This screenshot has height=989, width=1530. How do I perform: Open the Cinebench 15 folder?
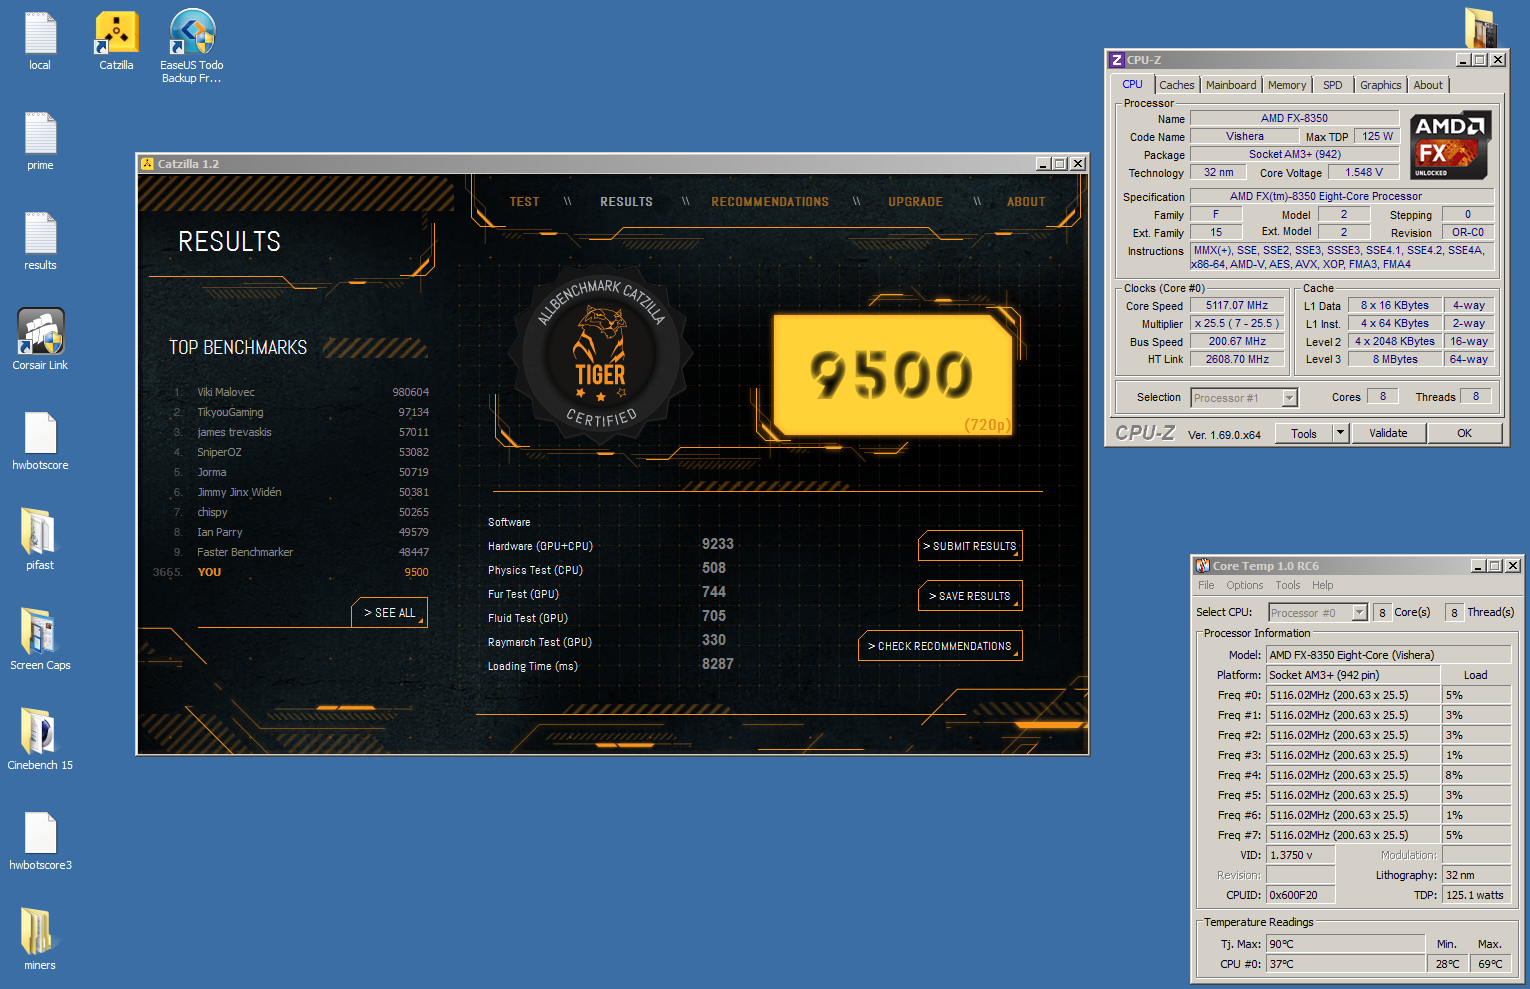(x=40, y=740)
